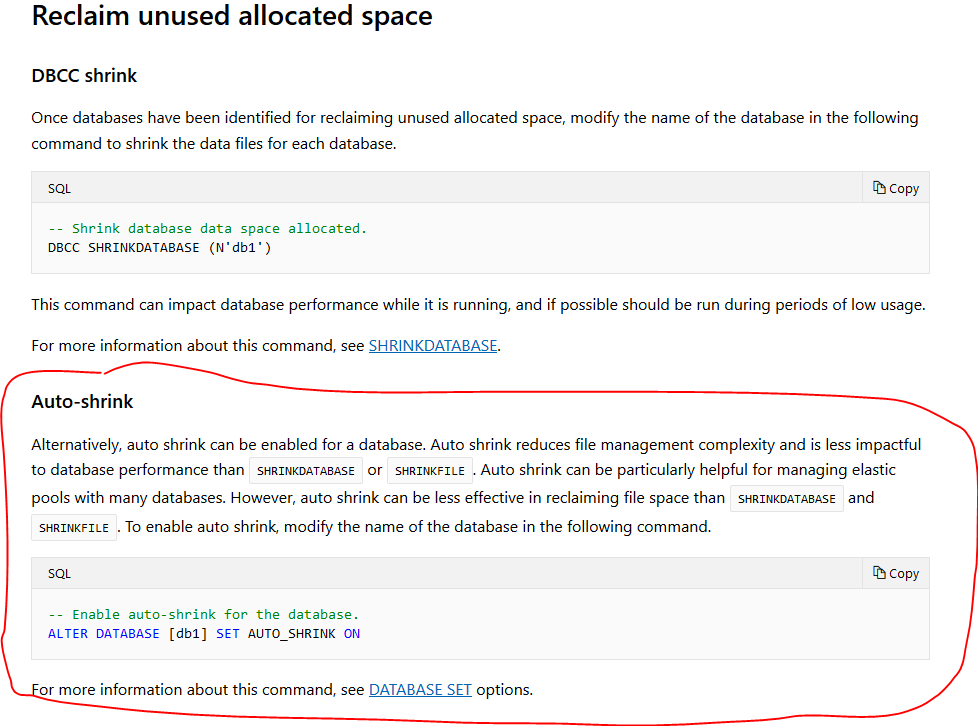
Task: Click the inline SHRINKFILE code after 'or'
Action: [430, 471]
